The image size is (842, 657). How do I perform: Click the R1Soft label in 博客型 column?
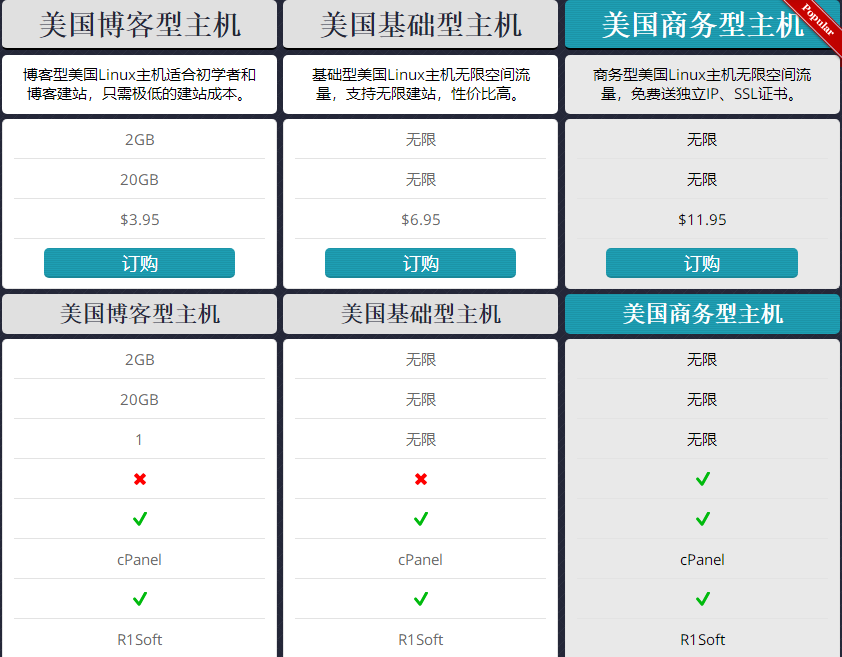(x=140, y=639)
